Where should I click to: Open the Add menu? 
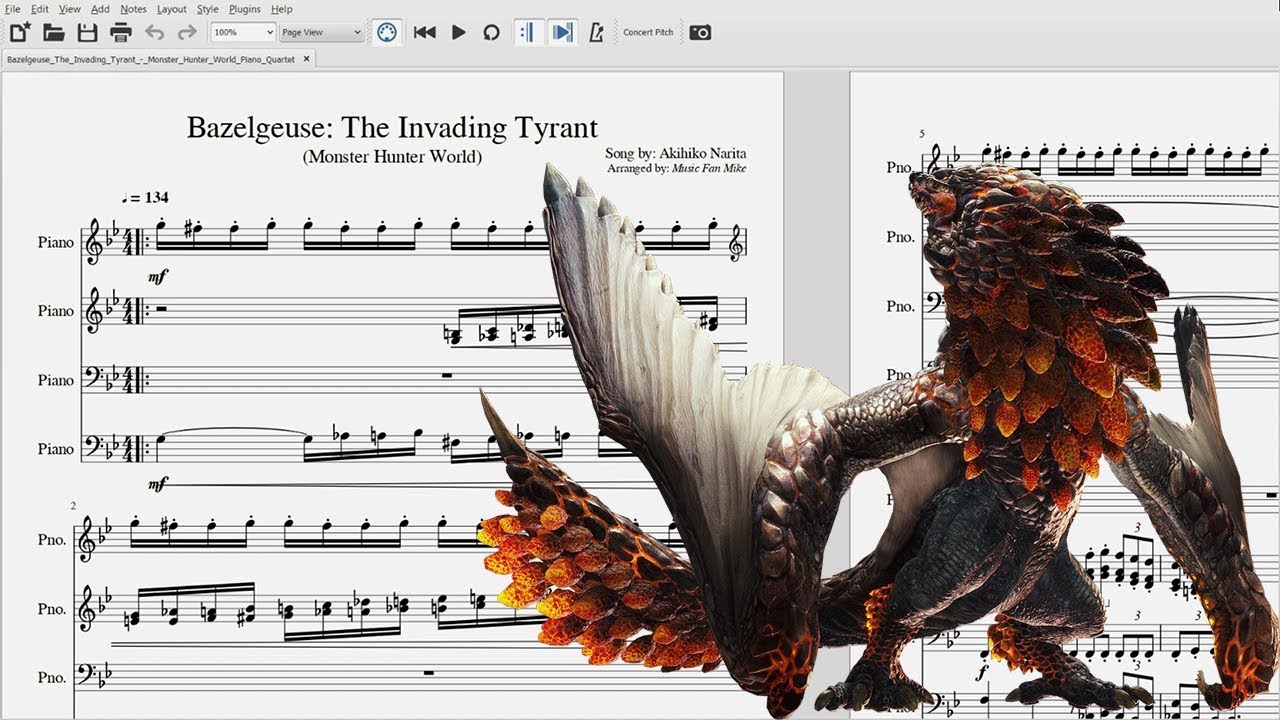tap(100, 9)
